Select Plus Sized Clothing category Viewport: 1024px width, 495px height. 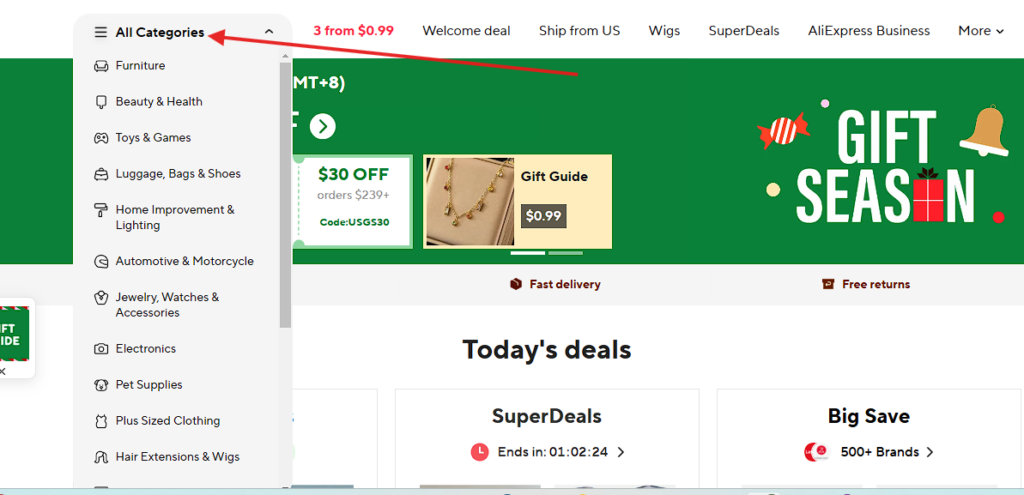167,421
